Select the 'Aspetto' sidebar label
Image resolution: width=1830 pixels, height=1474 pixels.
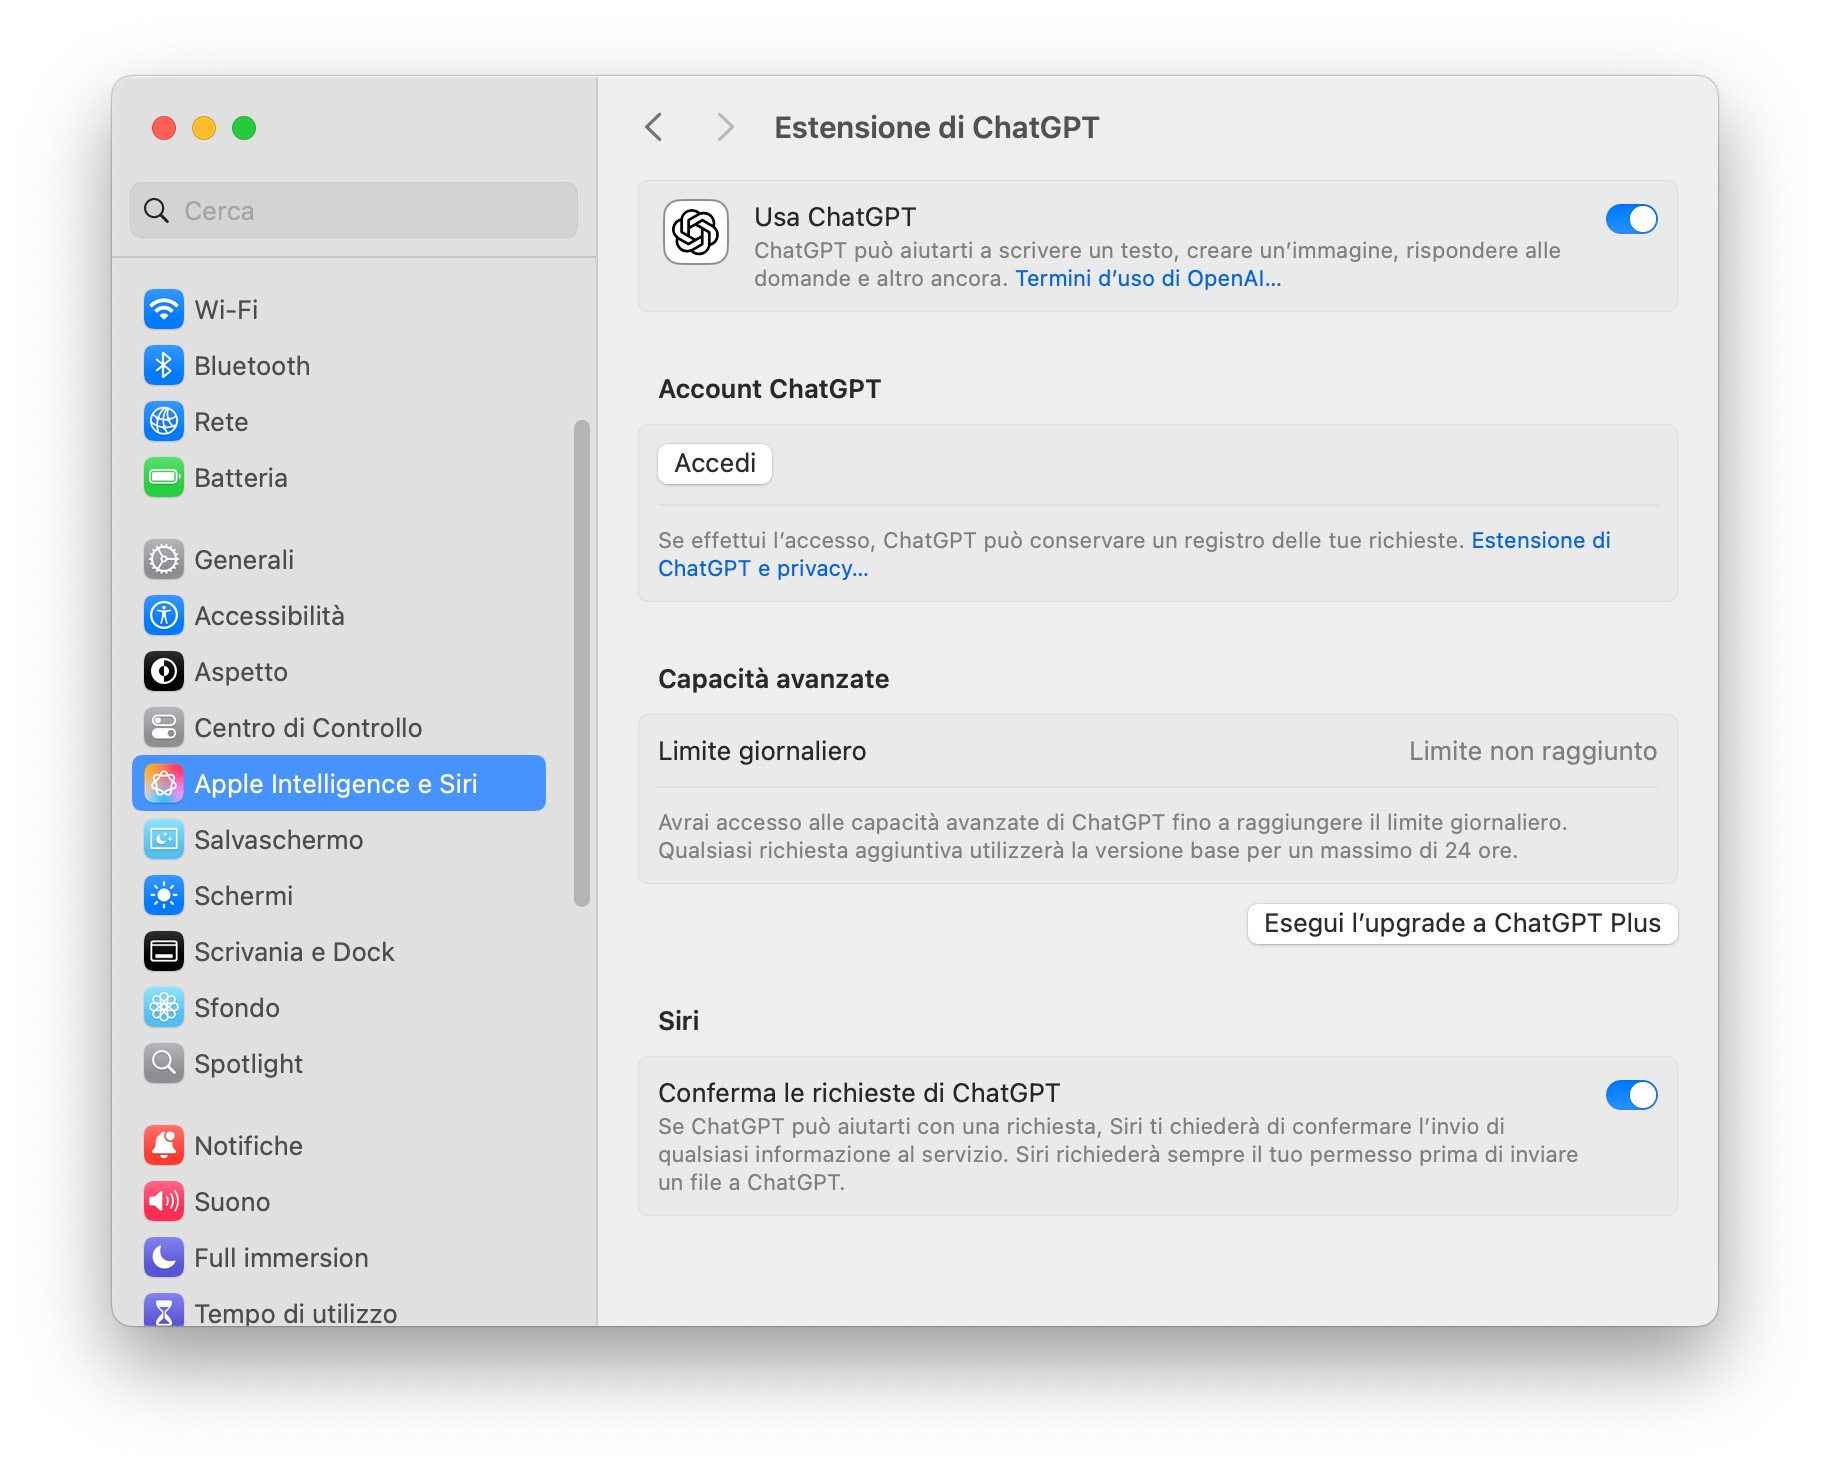(241, 672)
